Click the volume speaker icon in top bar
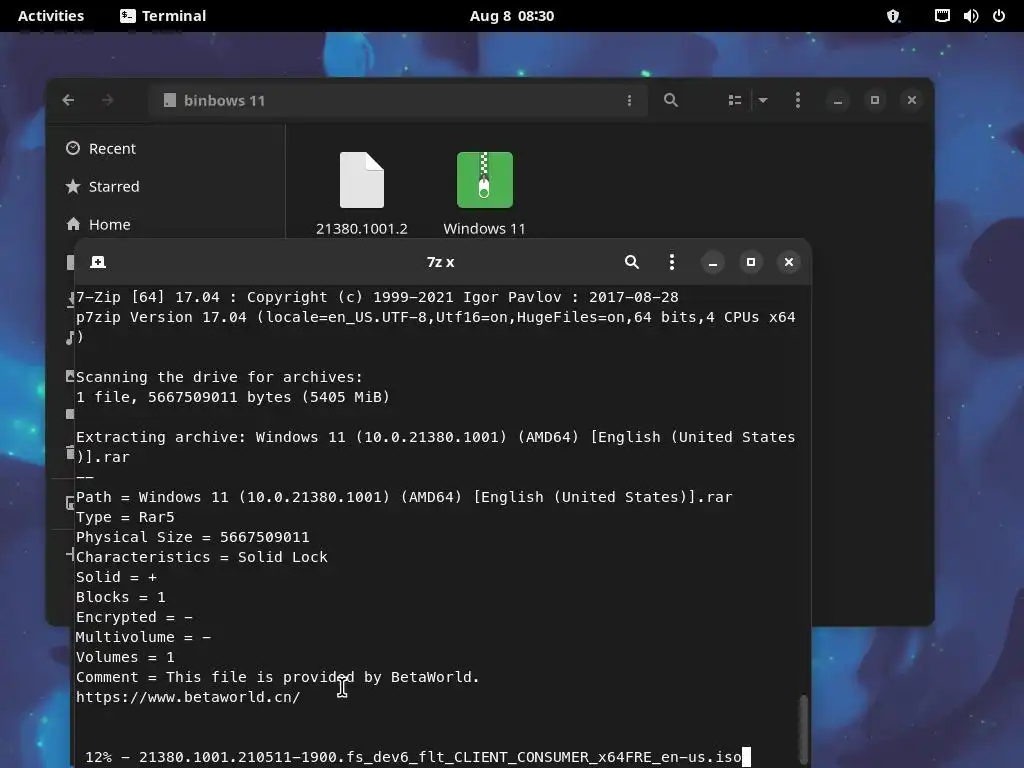 coord(970,16)
